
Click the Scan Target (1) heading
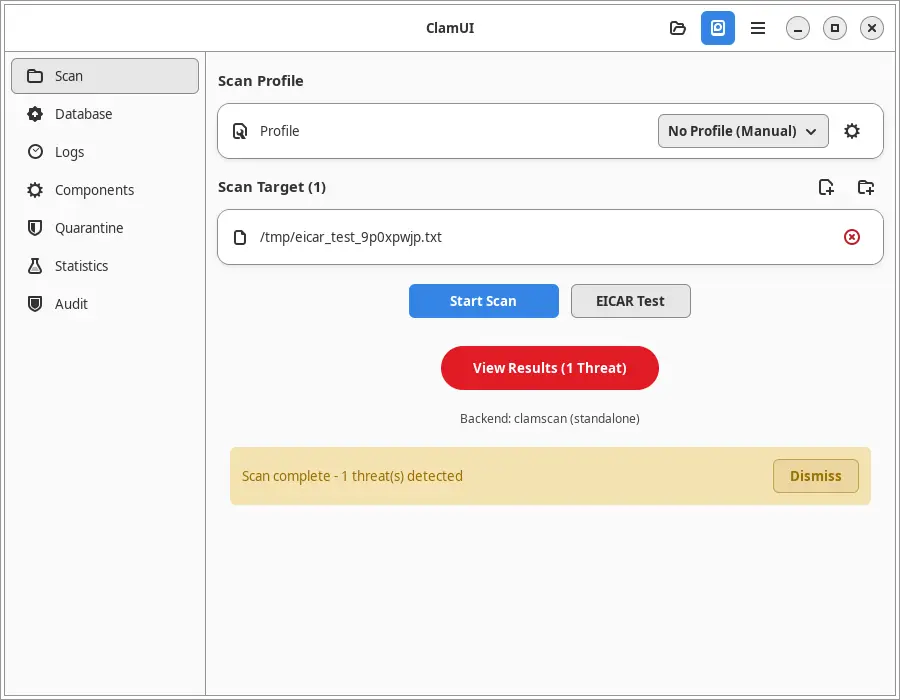coord(271,187)
